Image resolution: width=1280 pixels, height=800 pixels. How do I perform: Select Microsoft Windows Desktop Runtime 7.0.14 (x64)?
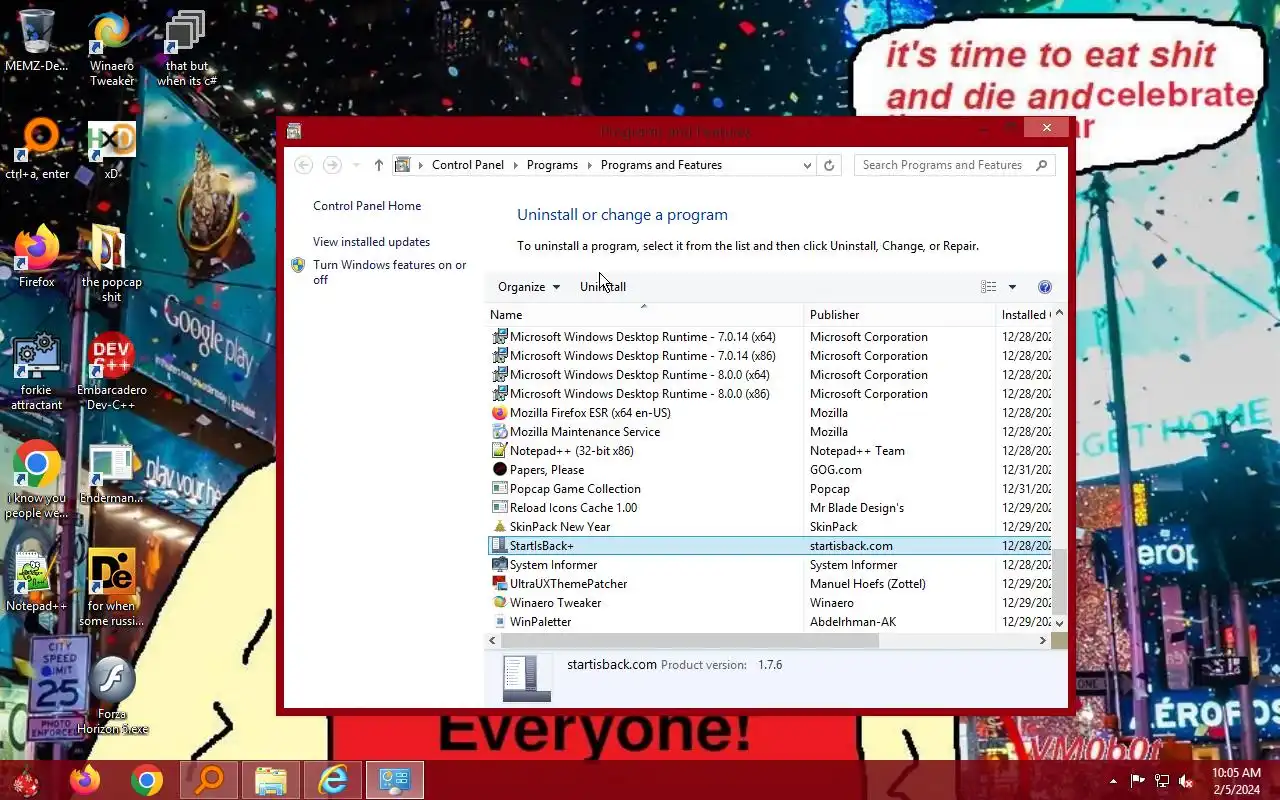coord(769,337)
